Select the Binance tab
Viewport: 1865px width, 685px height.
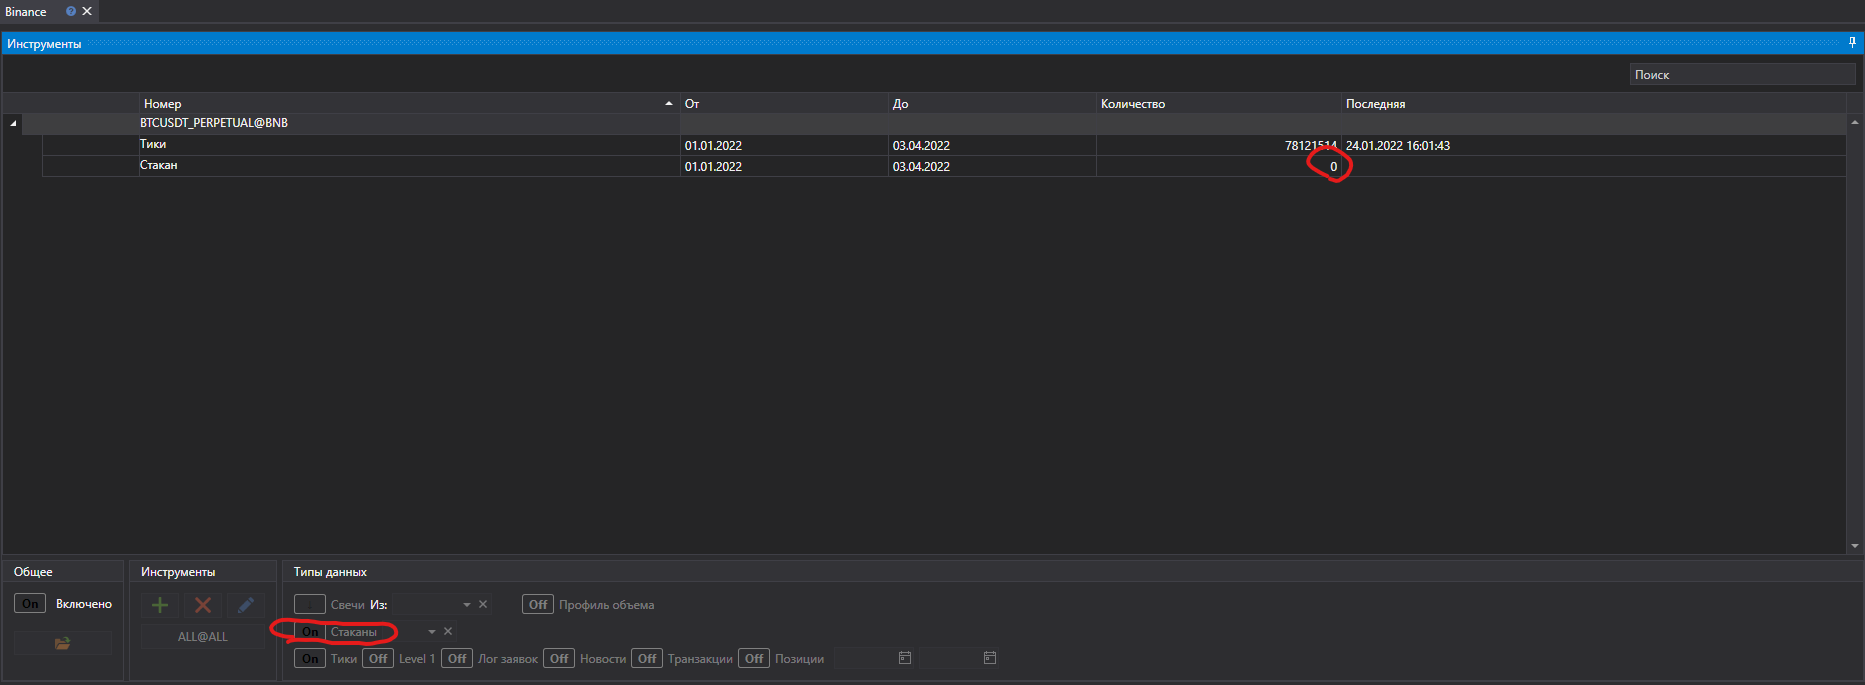point(27,12)
